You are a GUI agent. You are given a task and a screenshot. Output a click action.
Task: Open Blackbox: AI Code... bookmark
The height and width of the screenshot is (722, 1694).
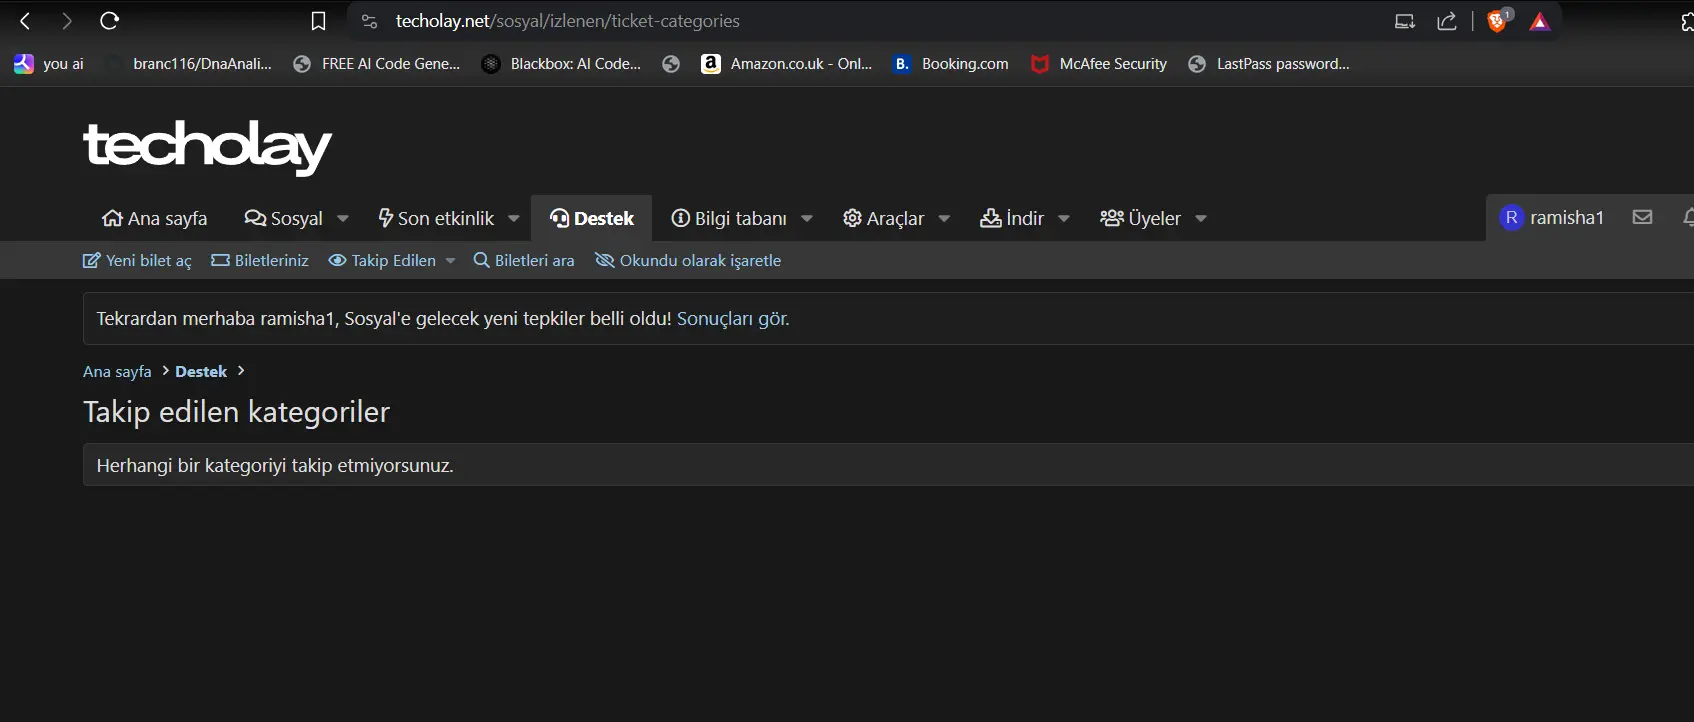pyautogui.click(x=562, y=64)
